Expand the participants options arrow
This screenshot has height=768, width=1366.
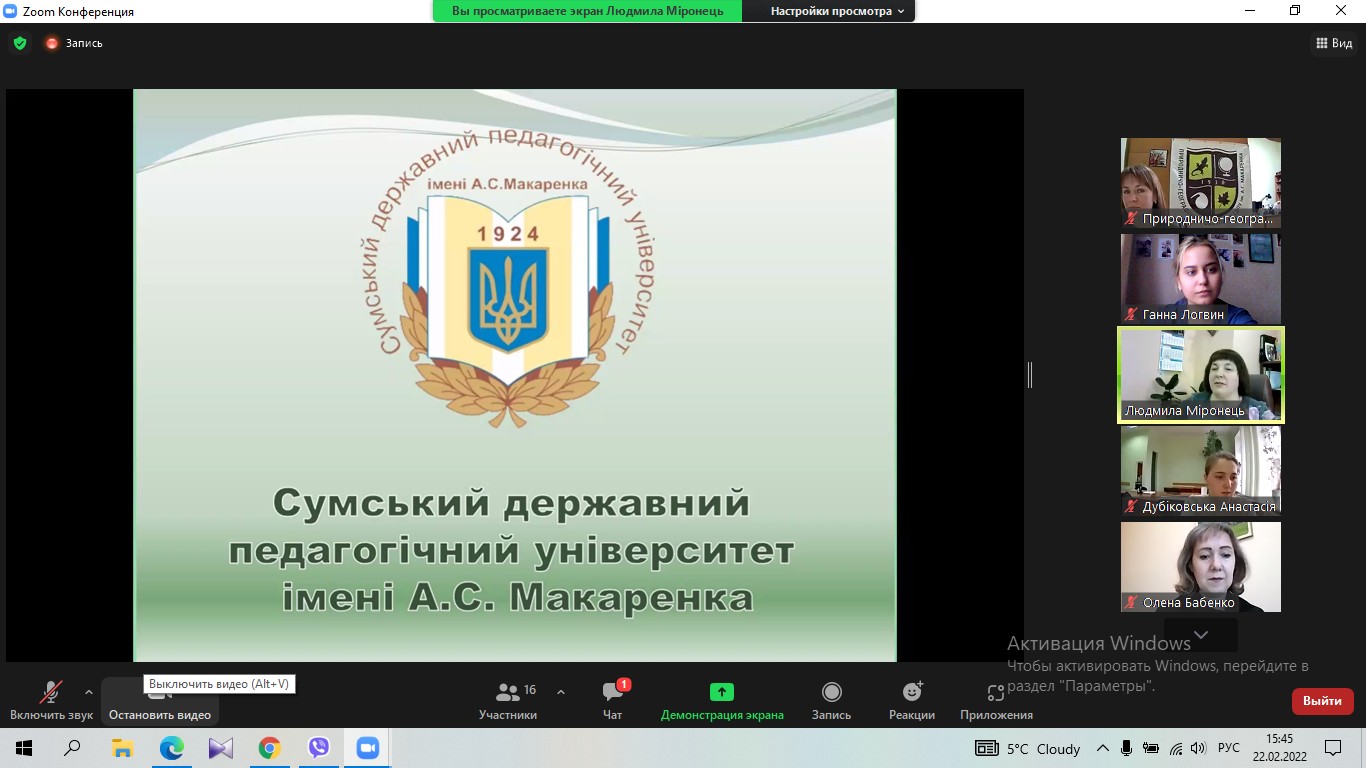coord(561,691)
